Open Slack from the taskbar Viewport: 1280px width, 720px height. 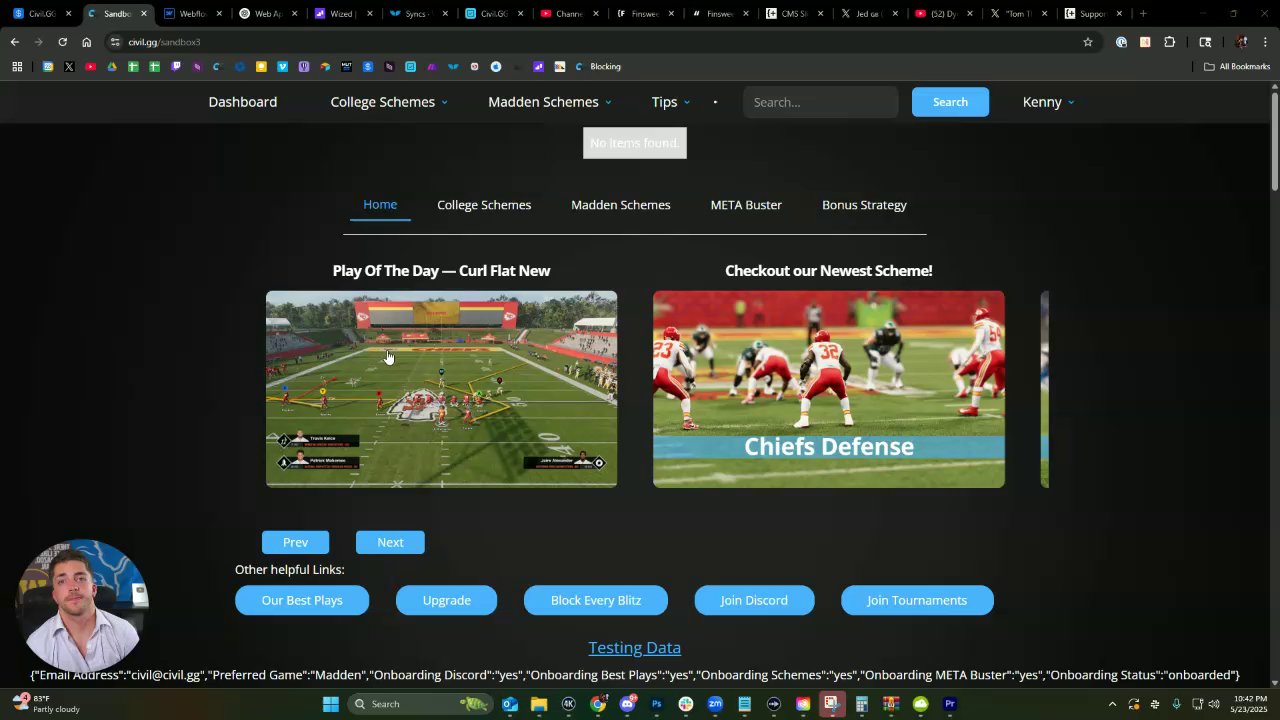point(685,704)
